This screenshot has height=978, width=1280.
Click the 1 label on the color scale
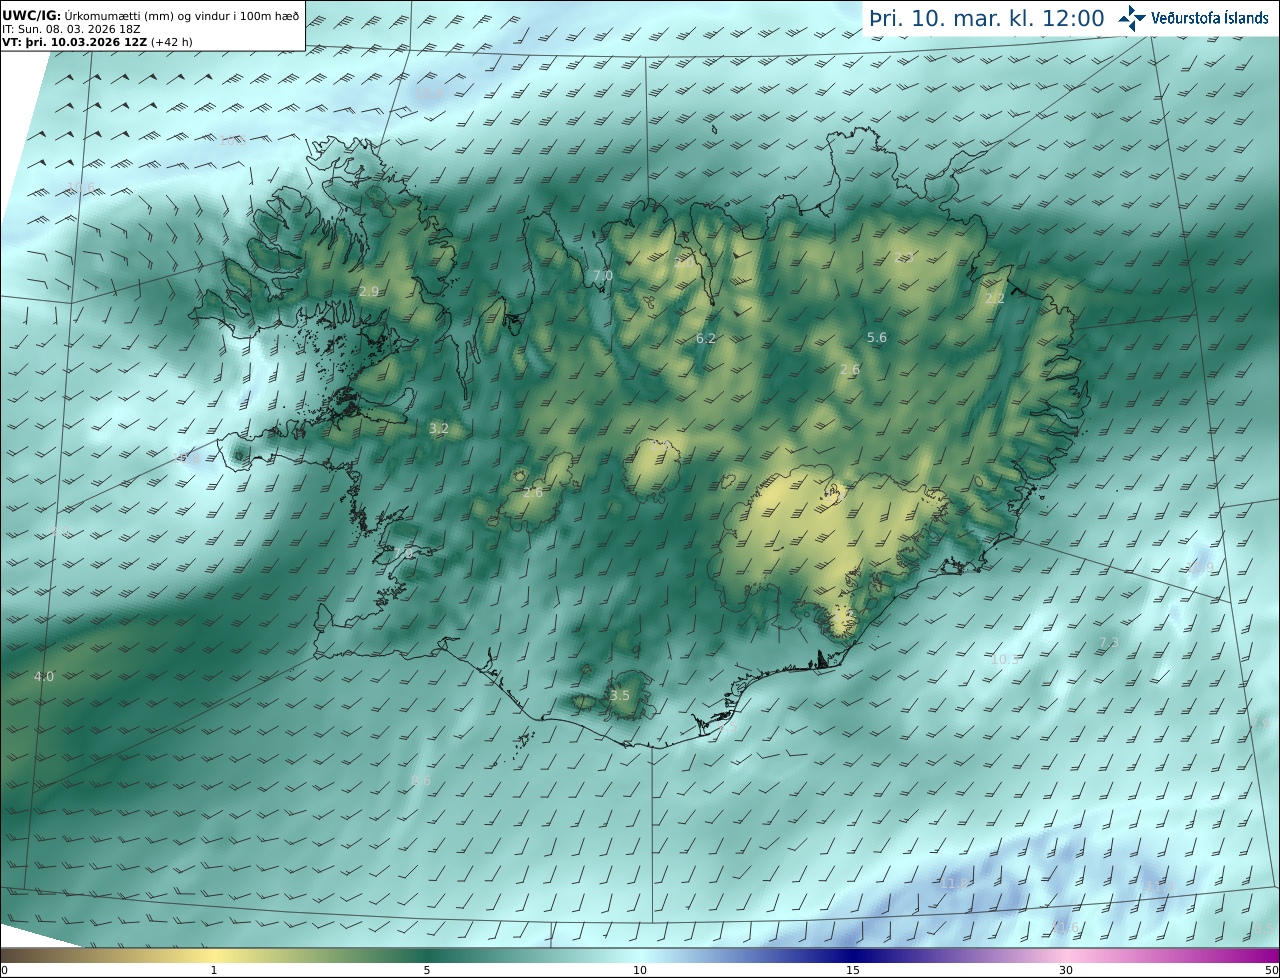tap(214, 970)
